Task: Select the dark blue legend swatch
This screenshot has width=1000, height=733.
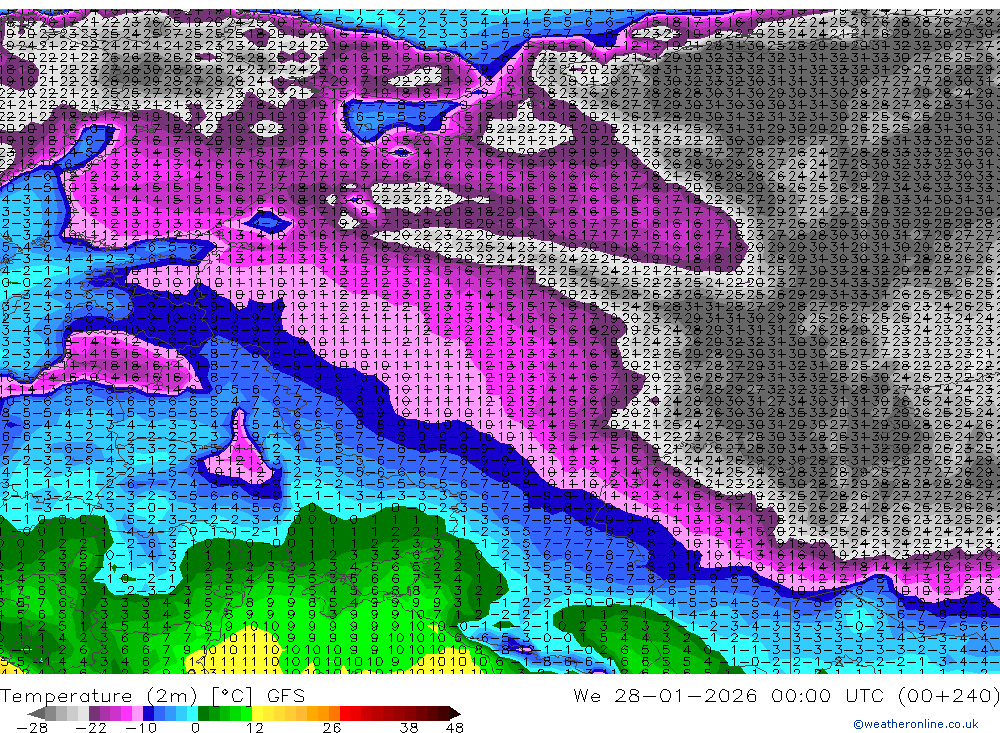Action: (x=148, y=713)
